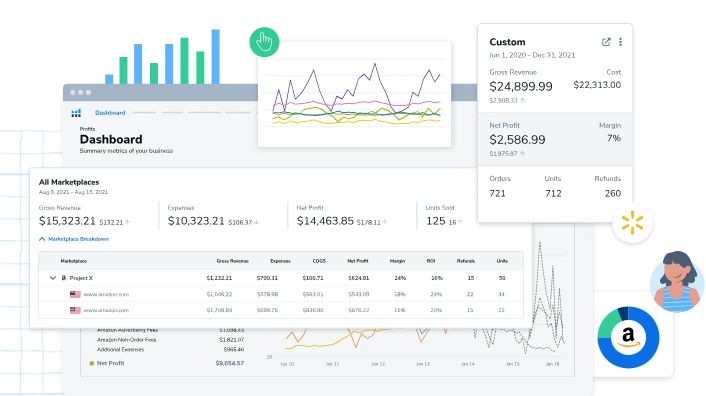
Task: Collapse the Marketplace Breakdown section
Action: pos(42,239)
